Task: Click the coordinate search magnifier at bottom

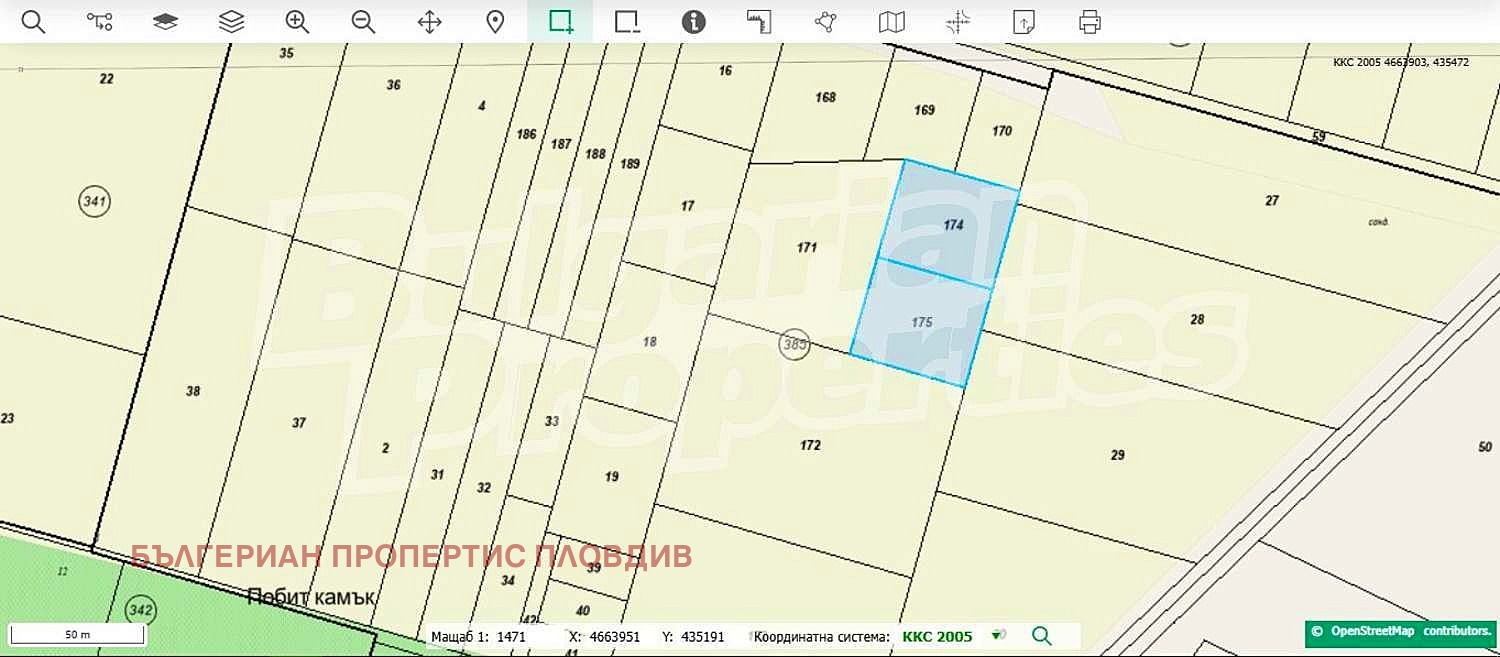Action: [x=1041, y=636]
